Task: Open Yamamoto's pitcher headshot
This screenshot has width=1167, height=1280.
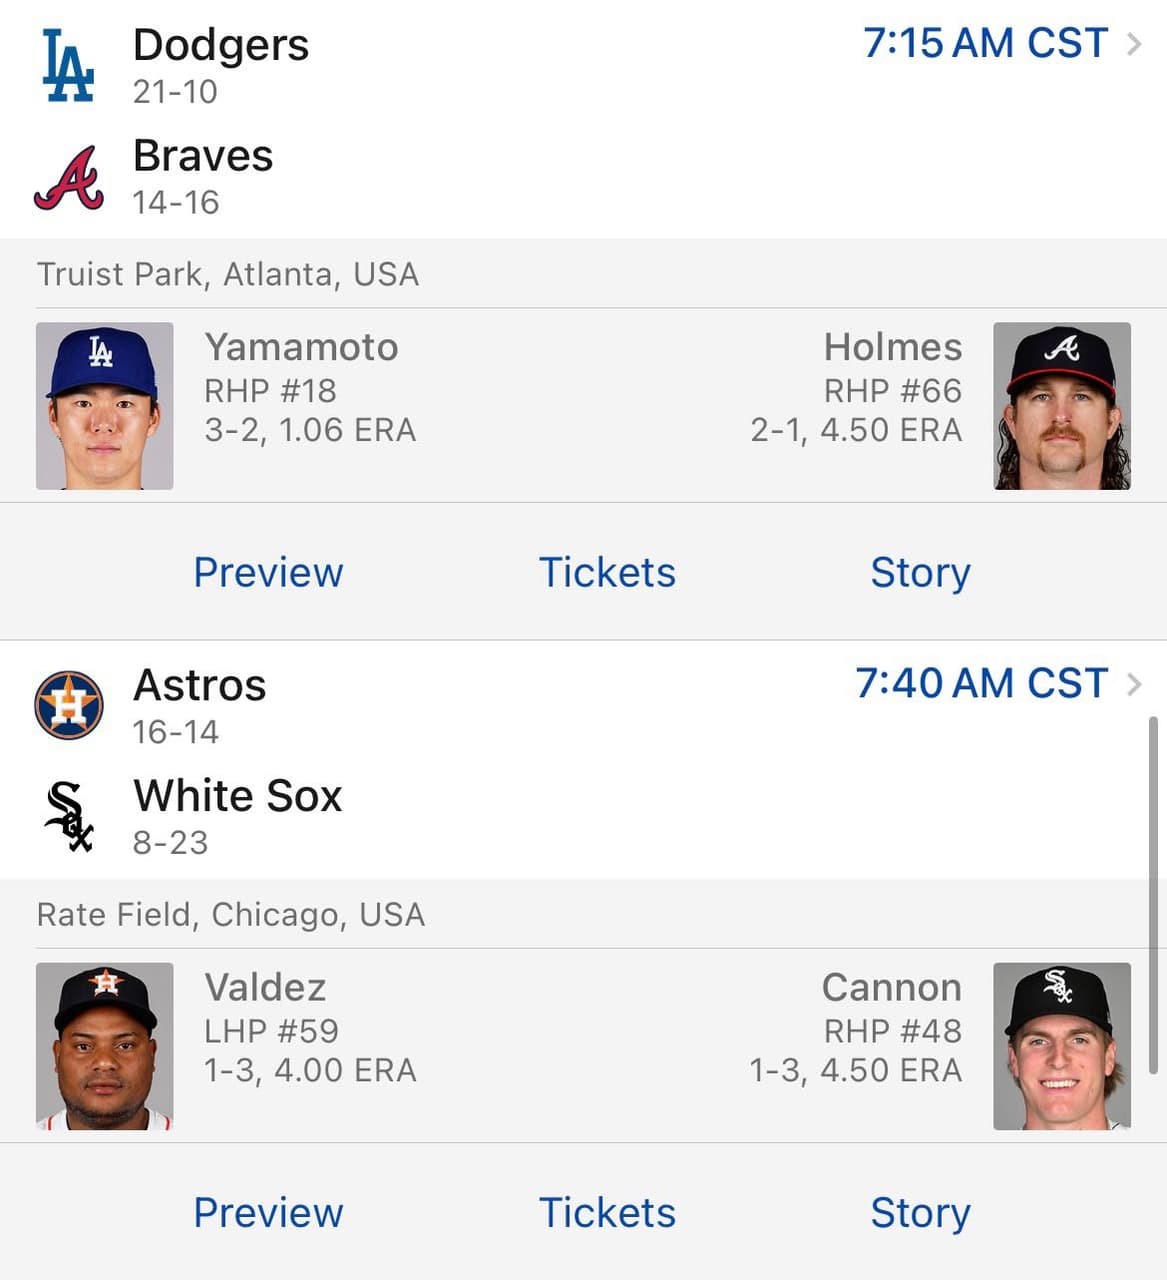Action: point(105,406)
